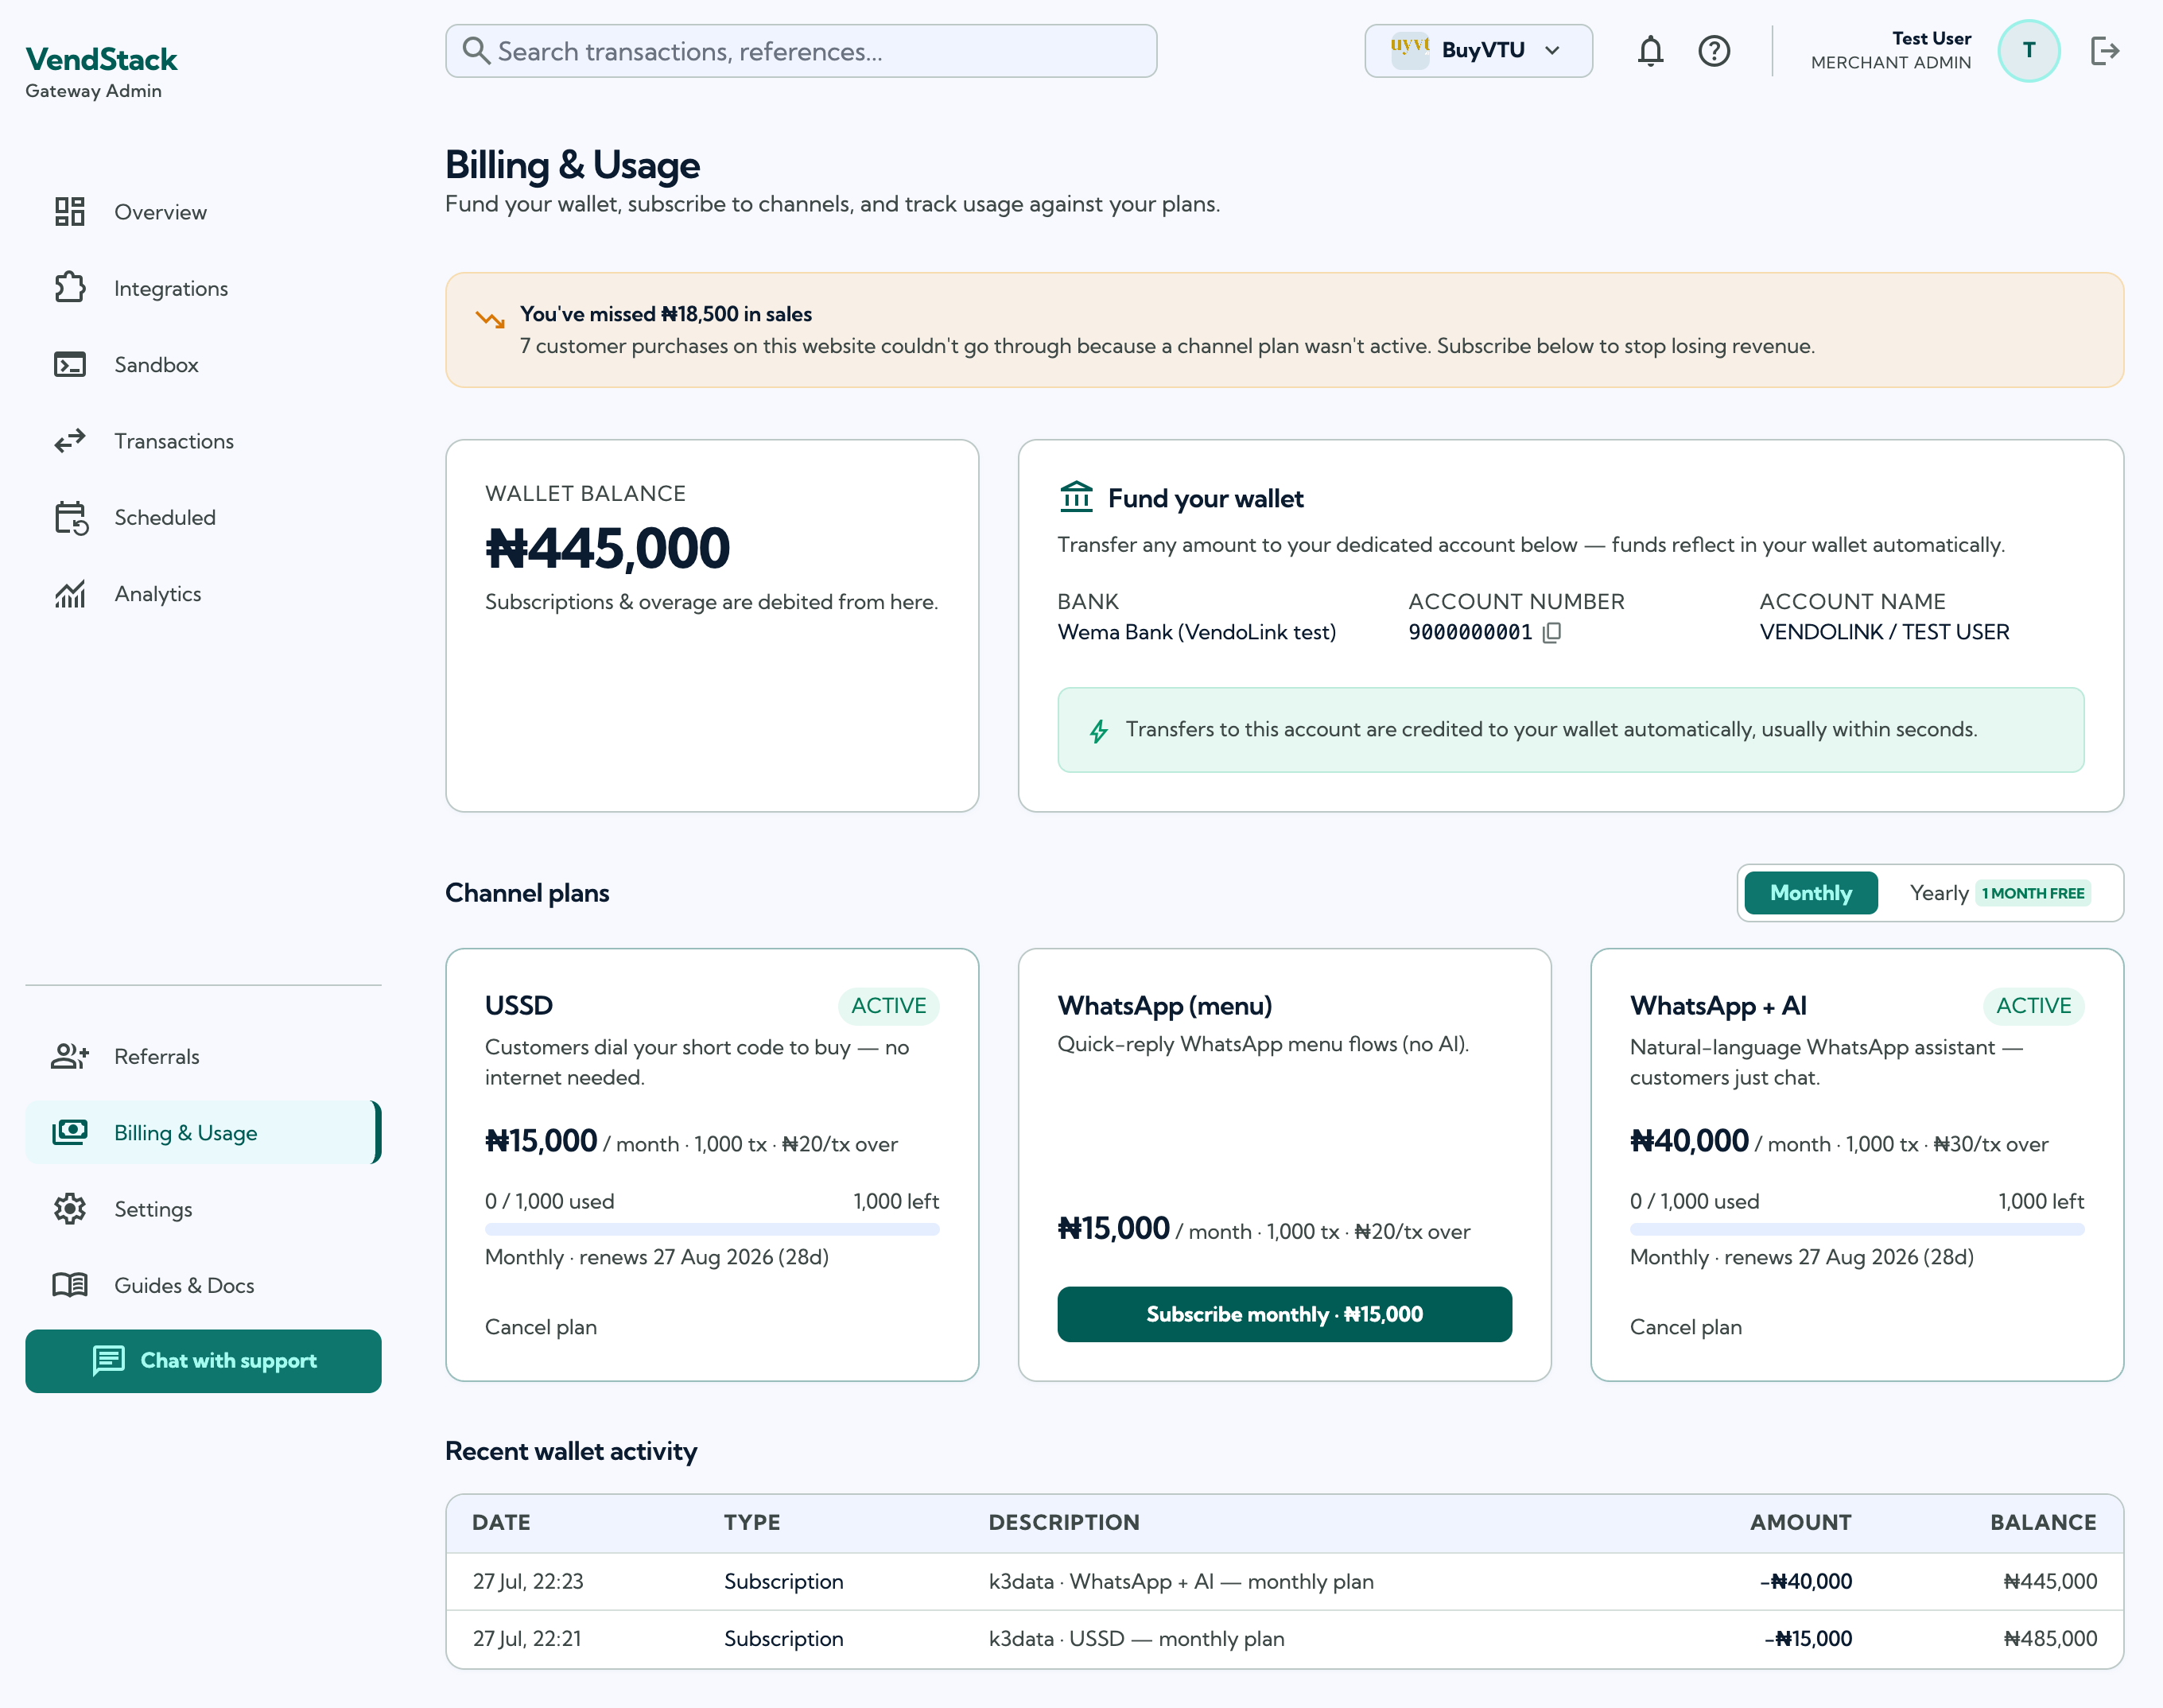Click the Transactions arrows icon
The width and height of the screenshot is (2163, 1708).
[70, 441]
